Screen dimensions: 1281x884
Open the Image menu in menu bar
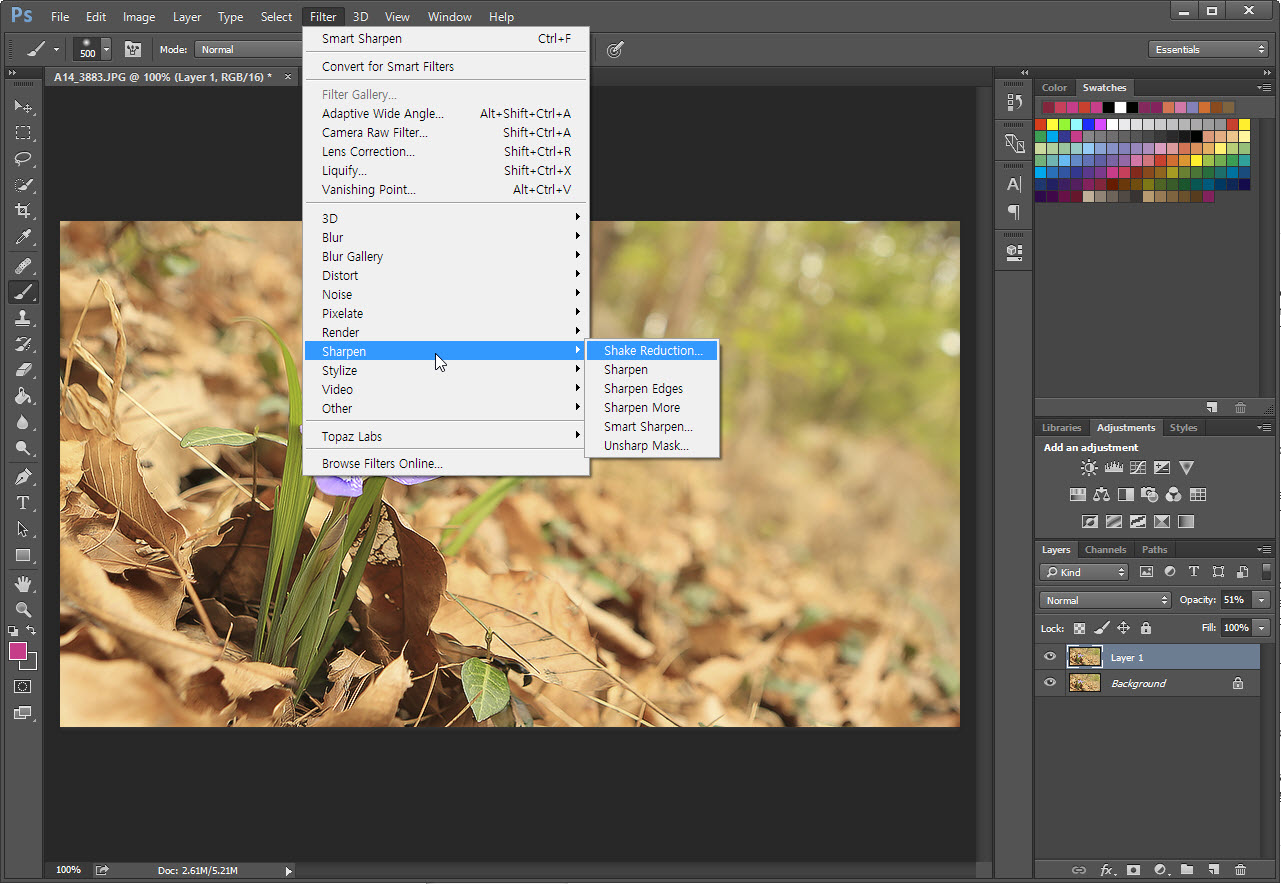click(139, 16)
